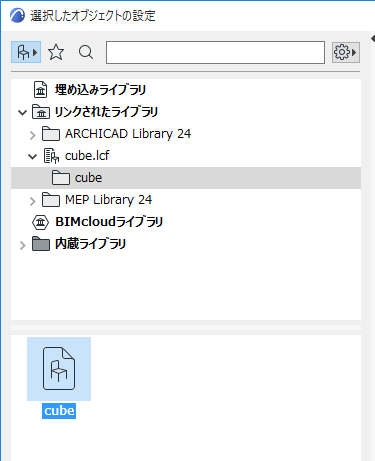Screen dimensions: 375x461
Task: Collapse the リンクされたライブラリ node
Action: pos(22,112)
